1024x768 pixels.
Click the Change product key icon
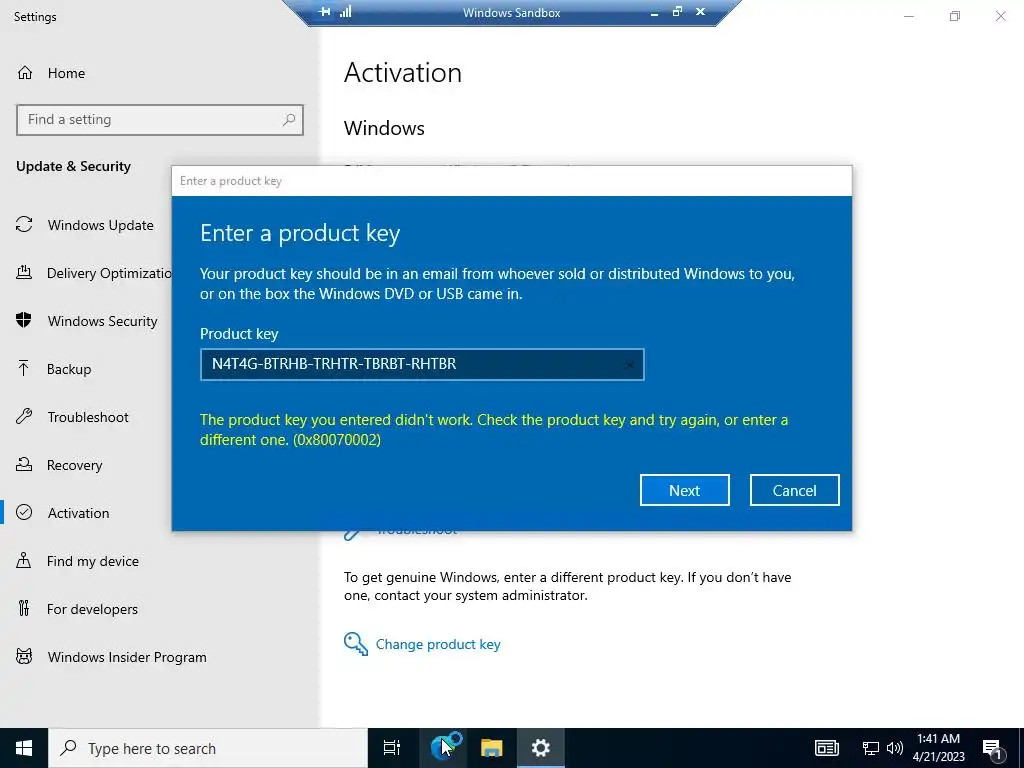click(356, 644)
